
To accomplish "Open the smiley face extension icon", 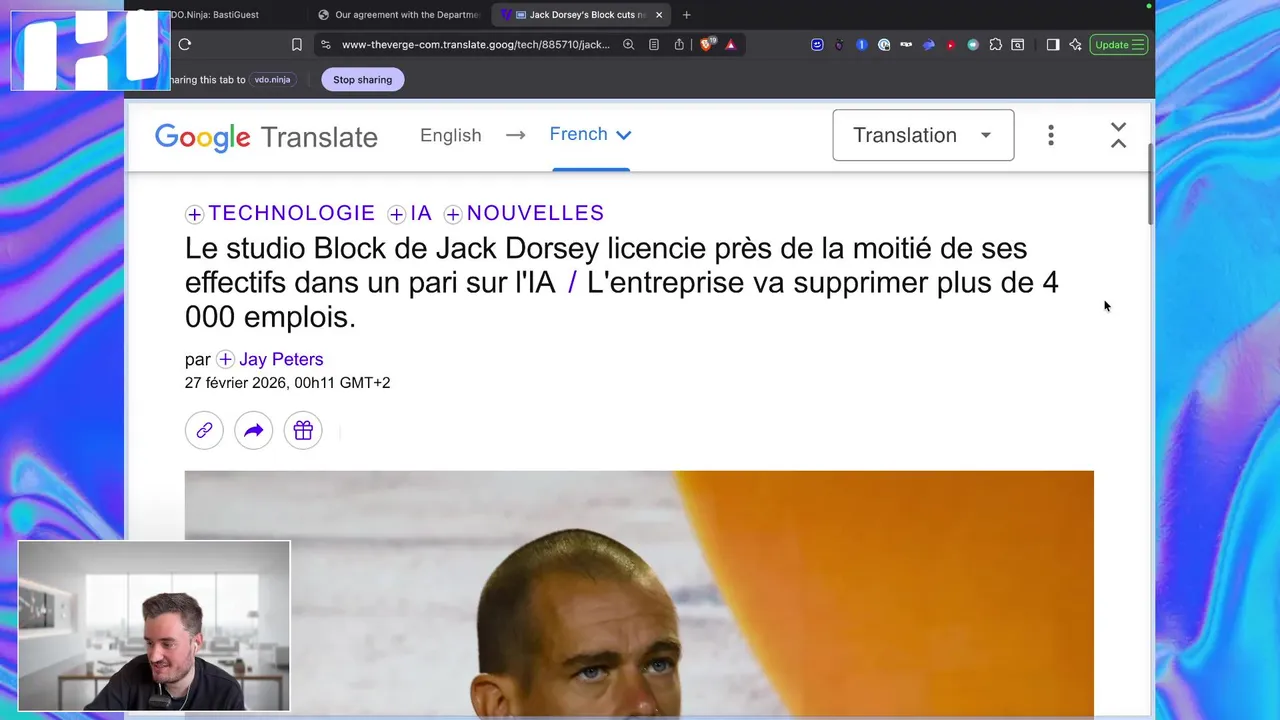I will (817, 44).
